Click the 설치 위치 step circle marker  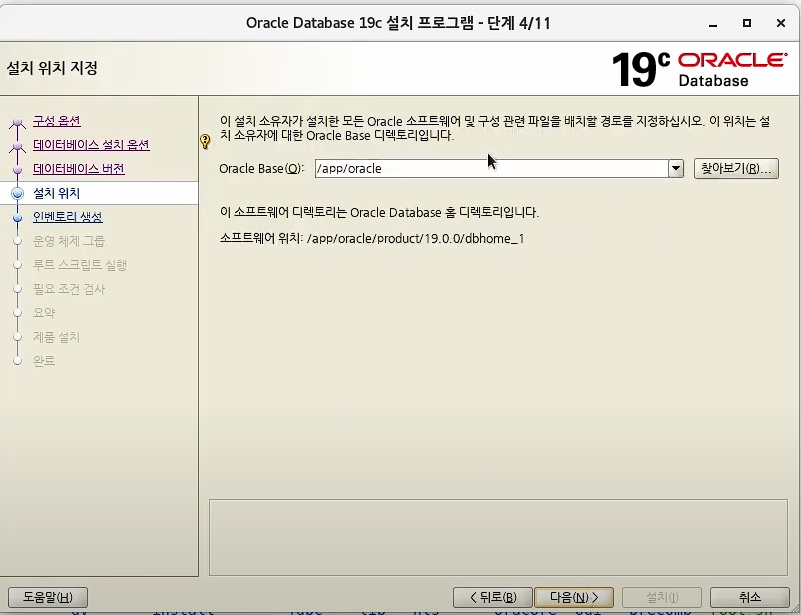point(17,194)
